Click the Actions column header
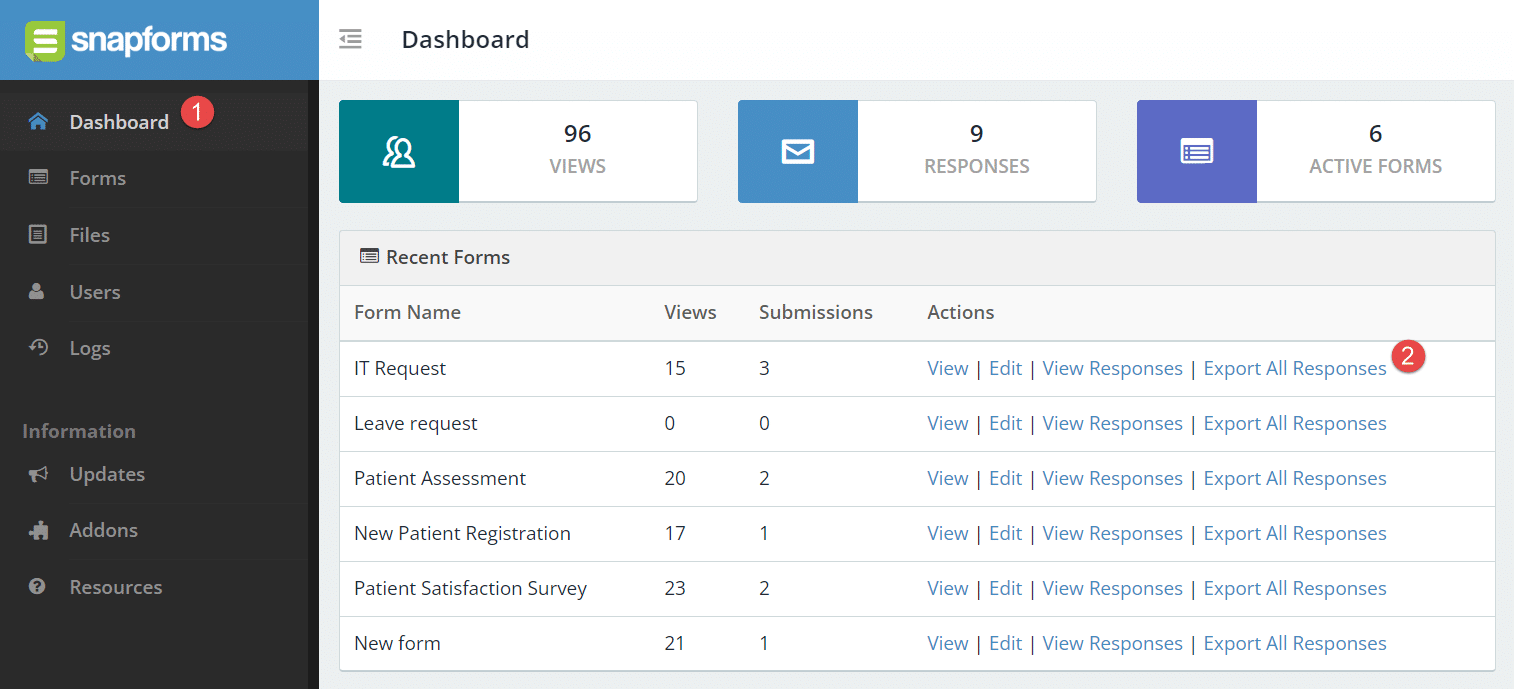Screen dimensions: 1514x689 pyautogui.click(x=960, y=312)
